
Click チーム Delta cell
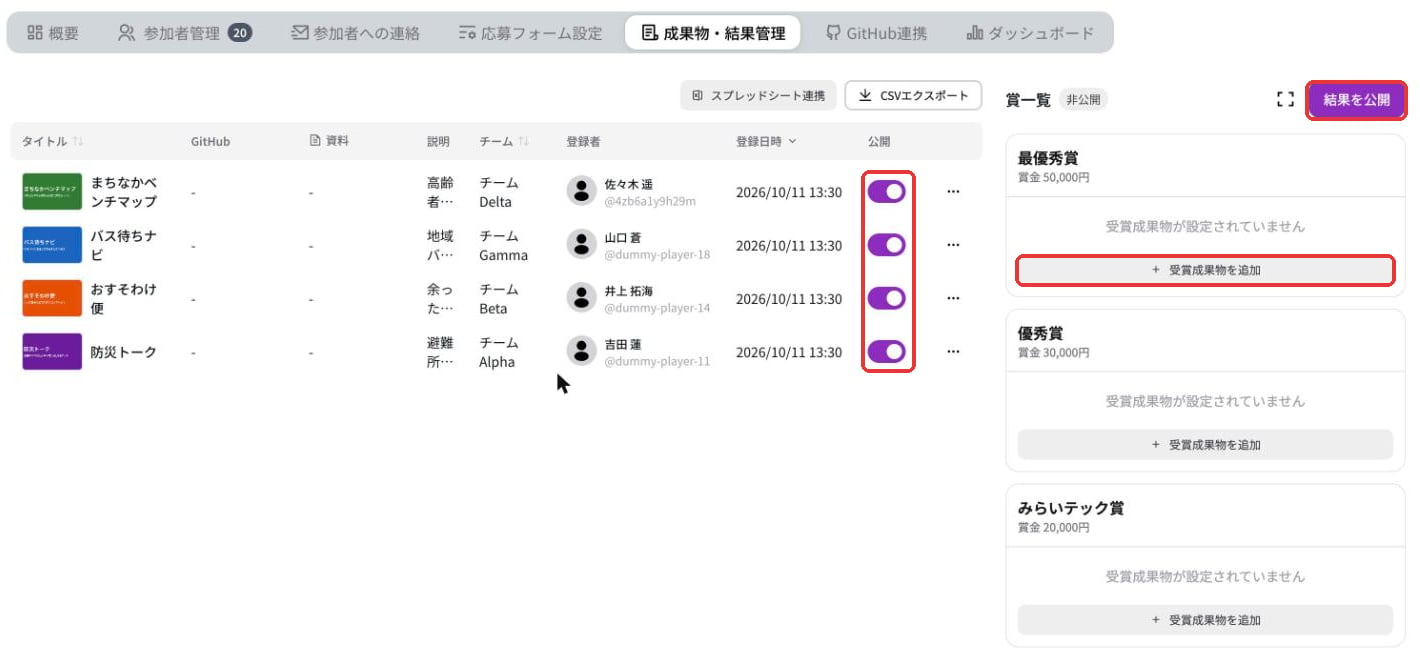tap(499, 192)
